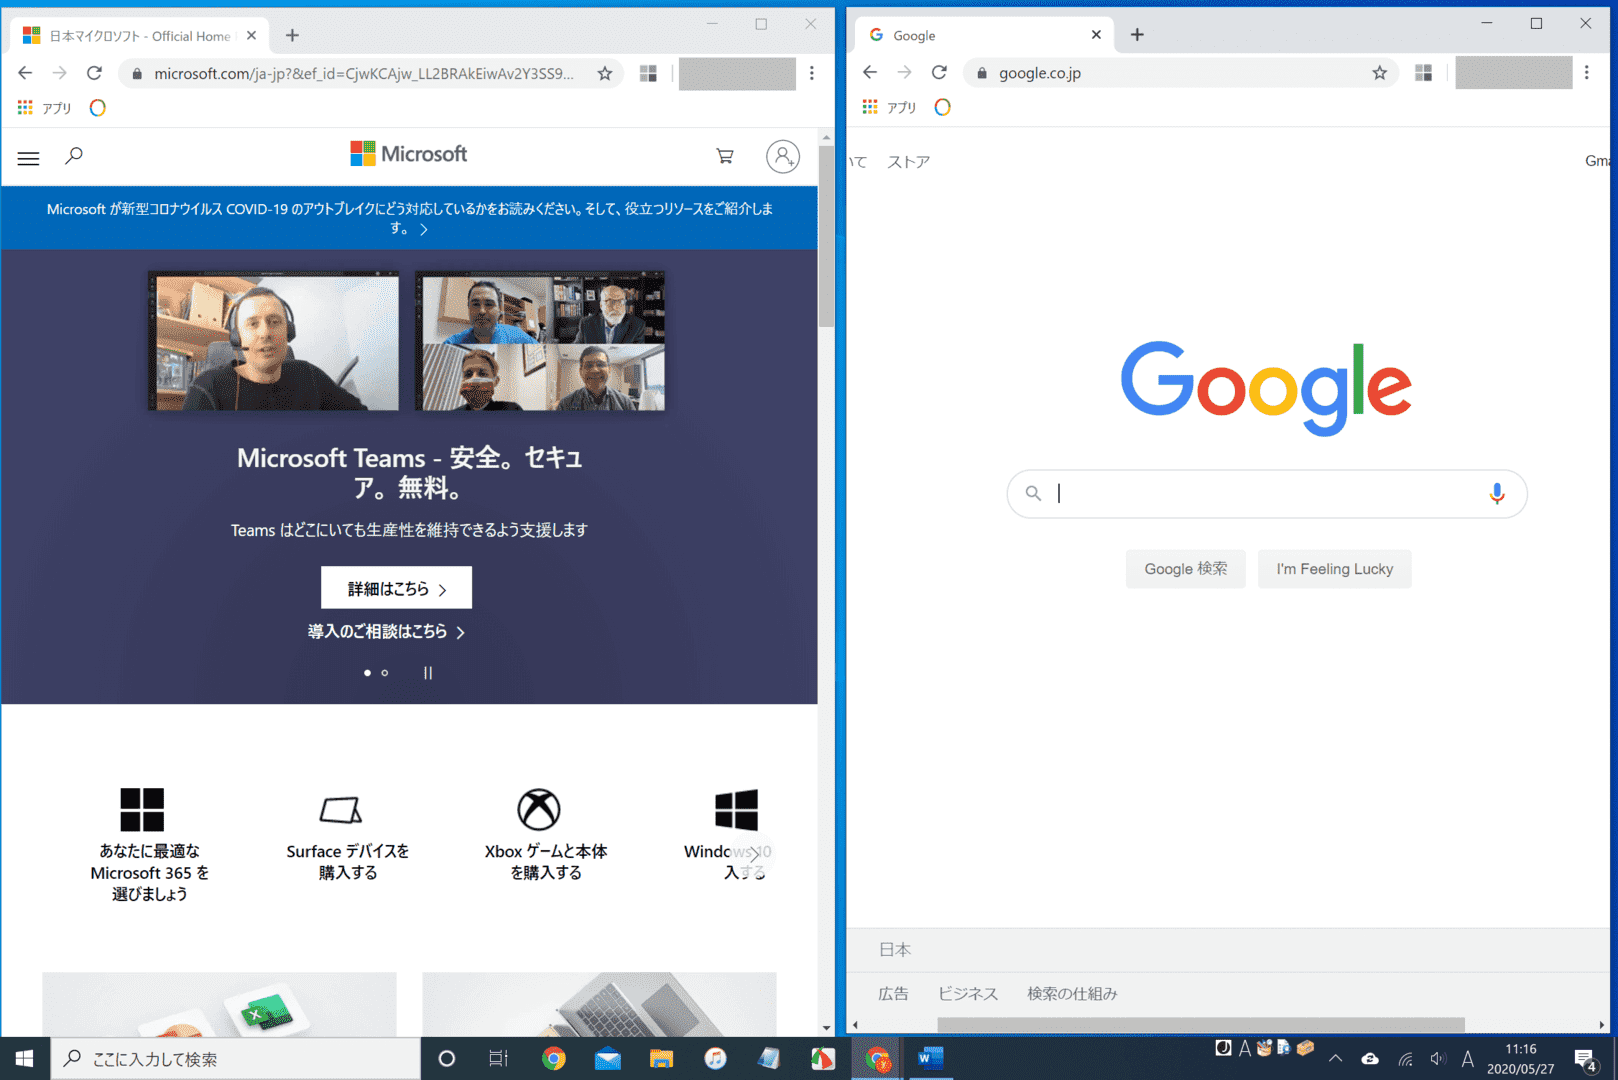The width and height of the screenshot is (1618, 1080).
Task: Bookmark google.co.jp page with the star icon
Action: point(1380,73)
